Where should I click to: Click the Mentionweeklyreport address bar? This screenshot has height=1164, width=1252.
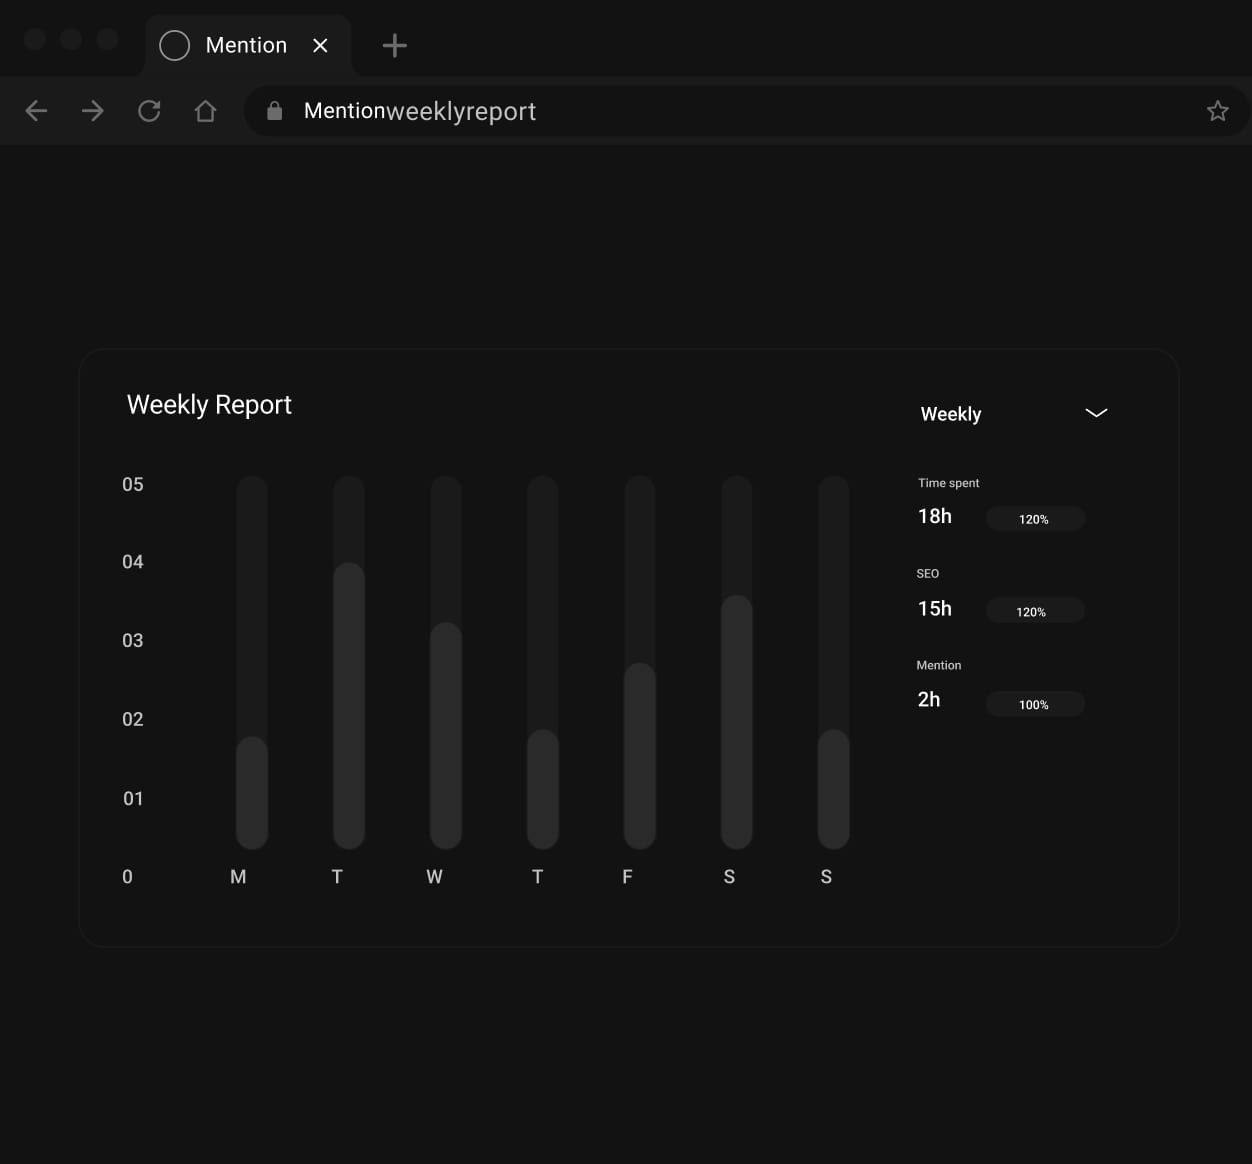[745, 111]
